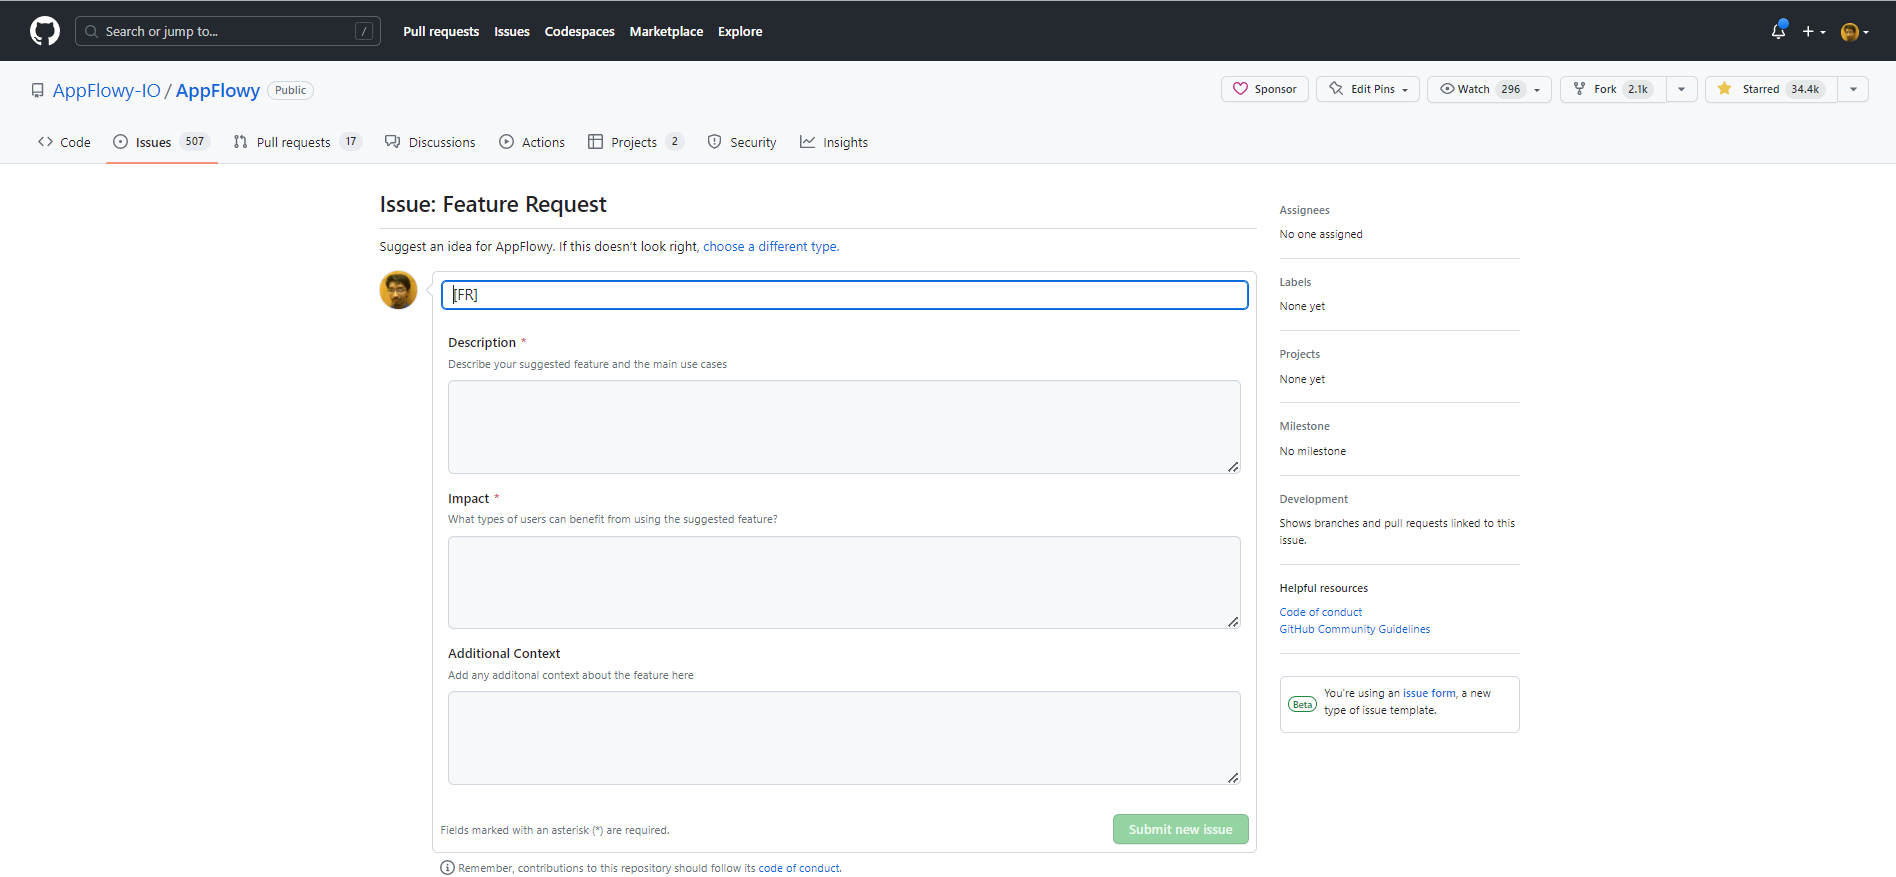Screen dimensions: 1896x877
Task: Open the Code of conduct sidebar link
Action: tap(1320, 612)
